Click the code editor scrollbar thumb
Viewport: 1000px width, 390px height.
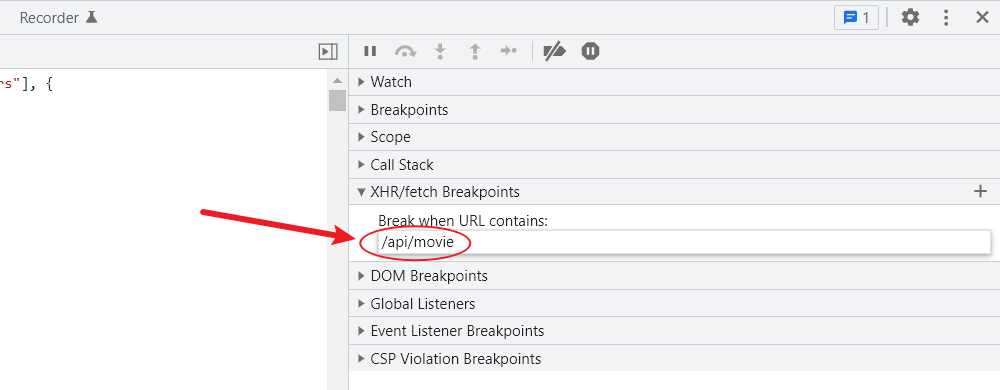tap(337, 101)
